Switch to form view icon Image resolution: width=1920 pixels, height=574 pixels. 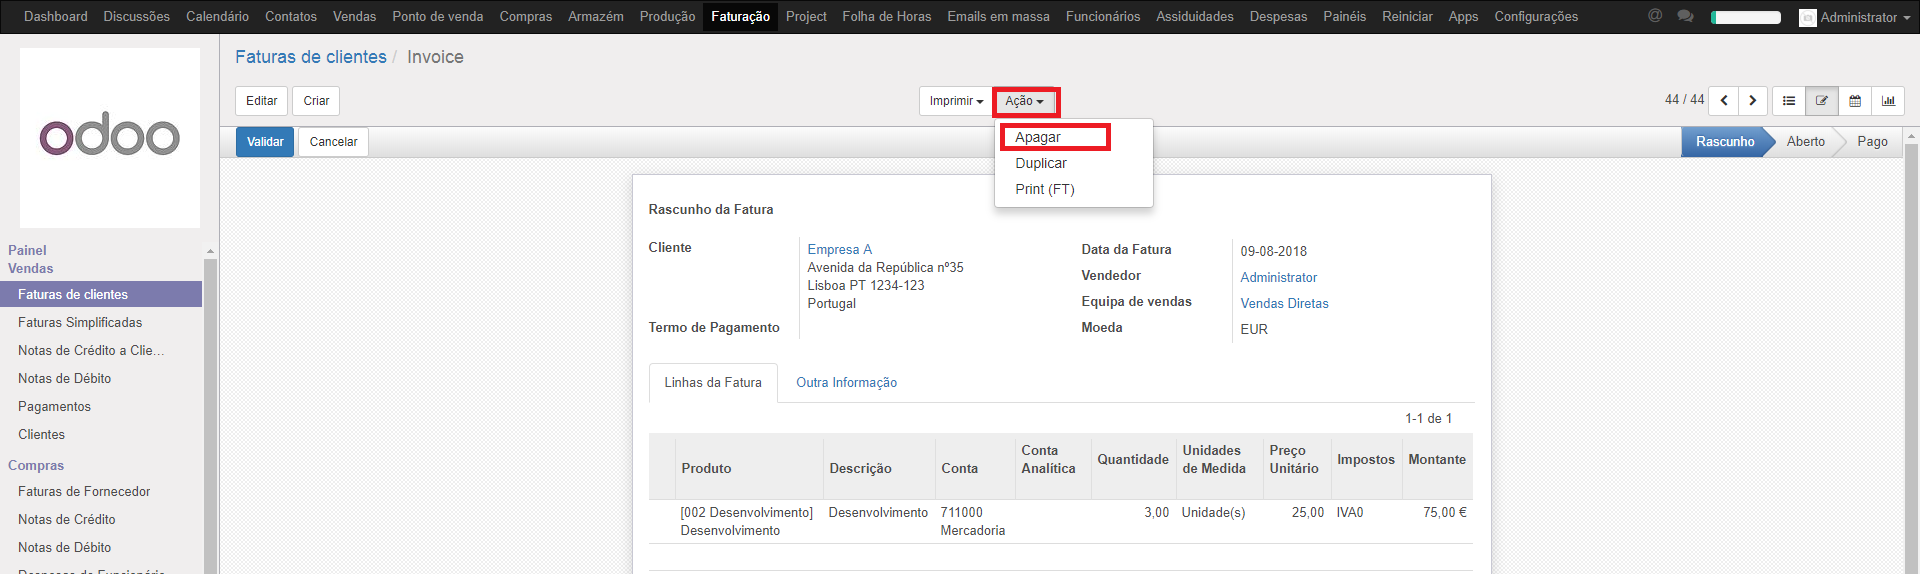1822,101
